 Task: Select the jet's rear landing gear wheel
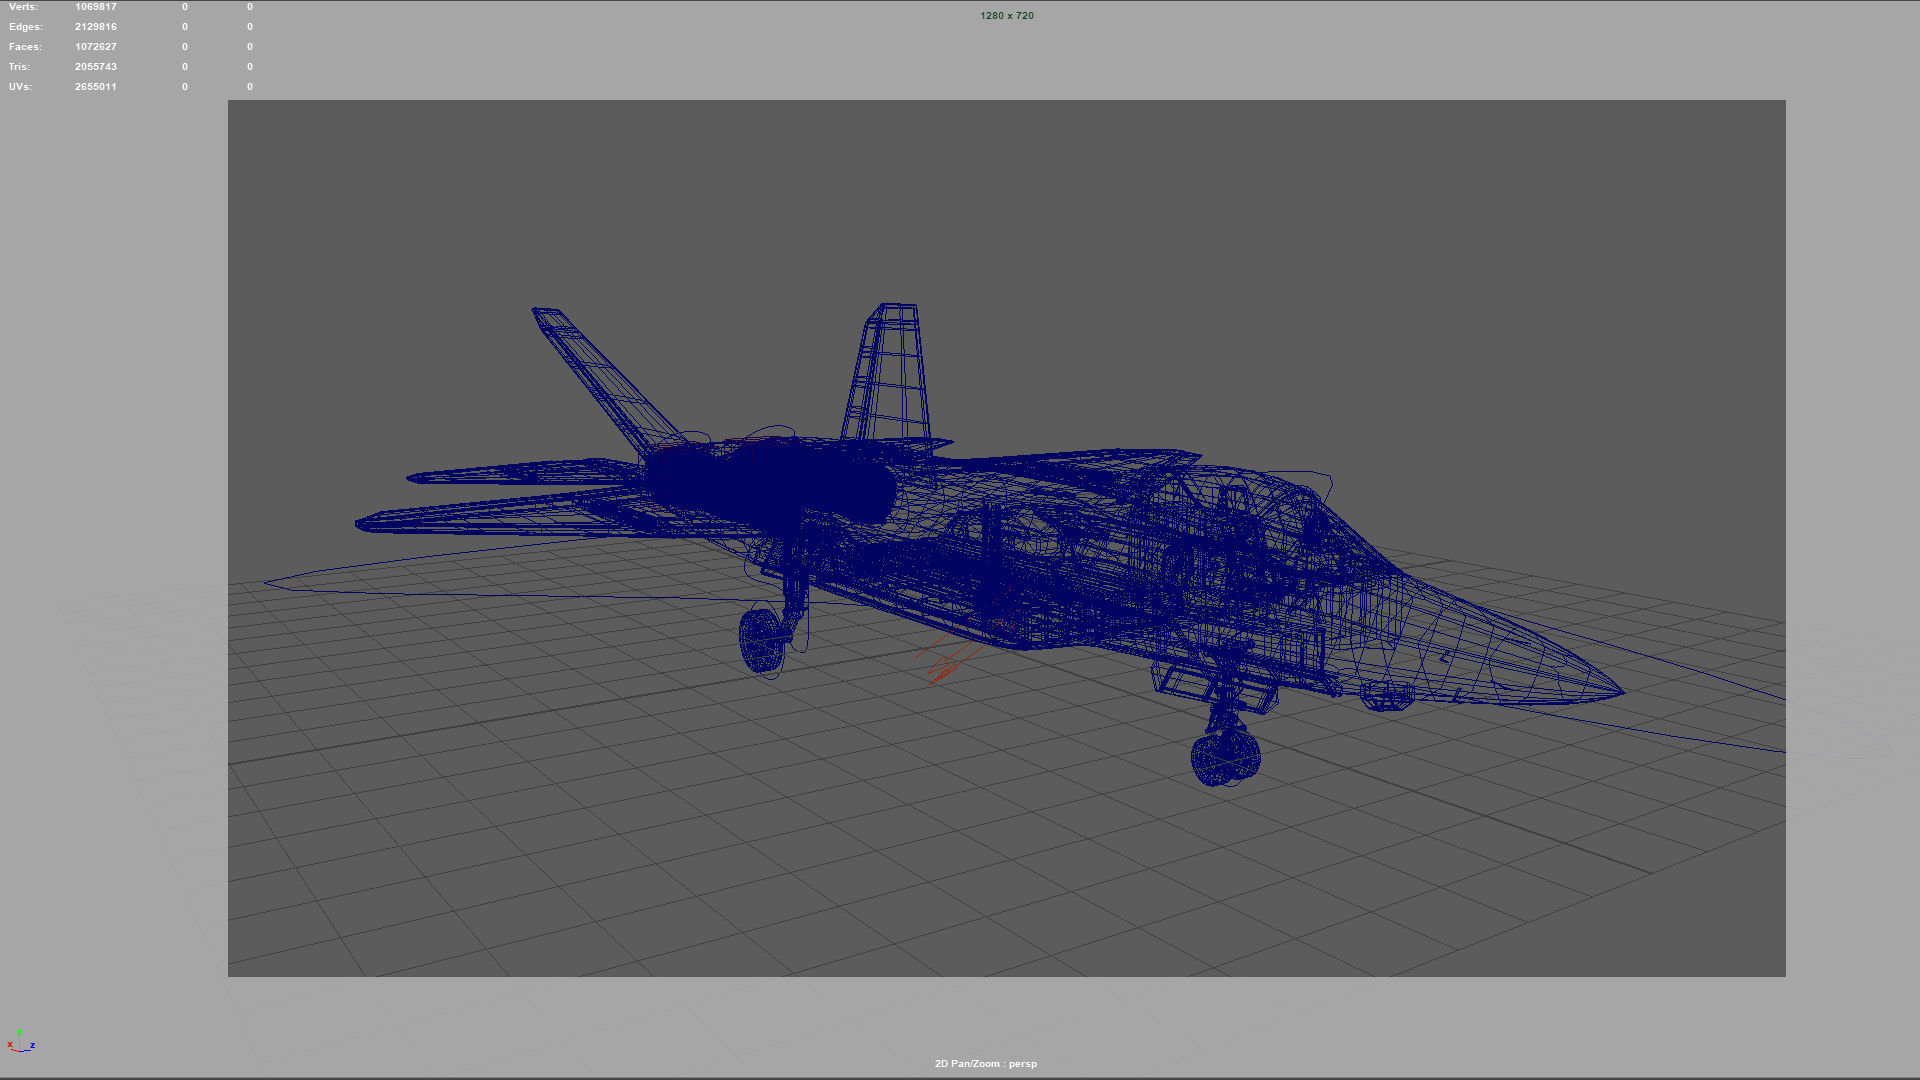tap(763, 640)
